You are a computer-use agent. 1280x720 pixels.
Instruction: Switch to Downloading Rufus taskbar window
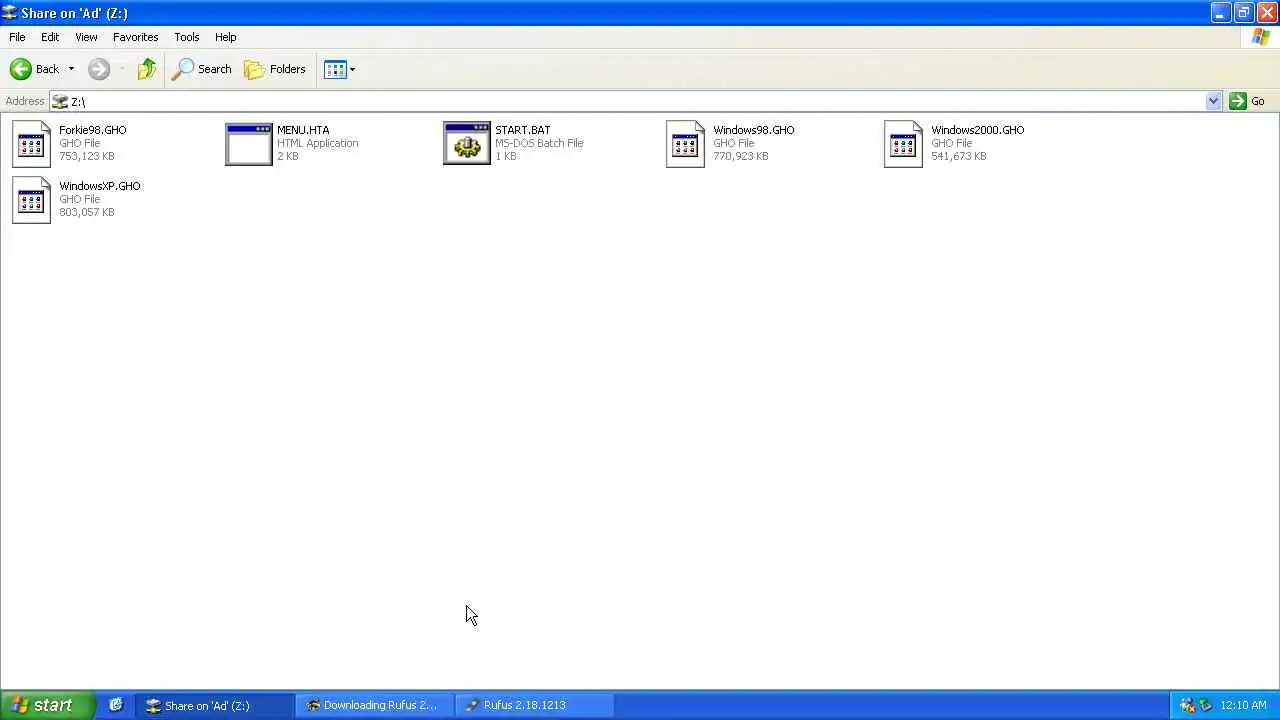377,705
